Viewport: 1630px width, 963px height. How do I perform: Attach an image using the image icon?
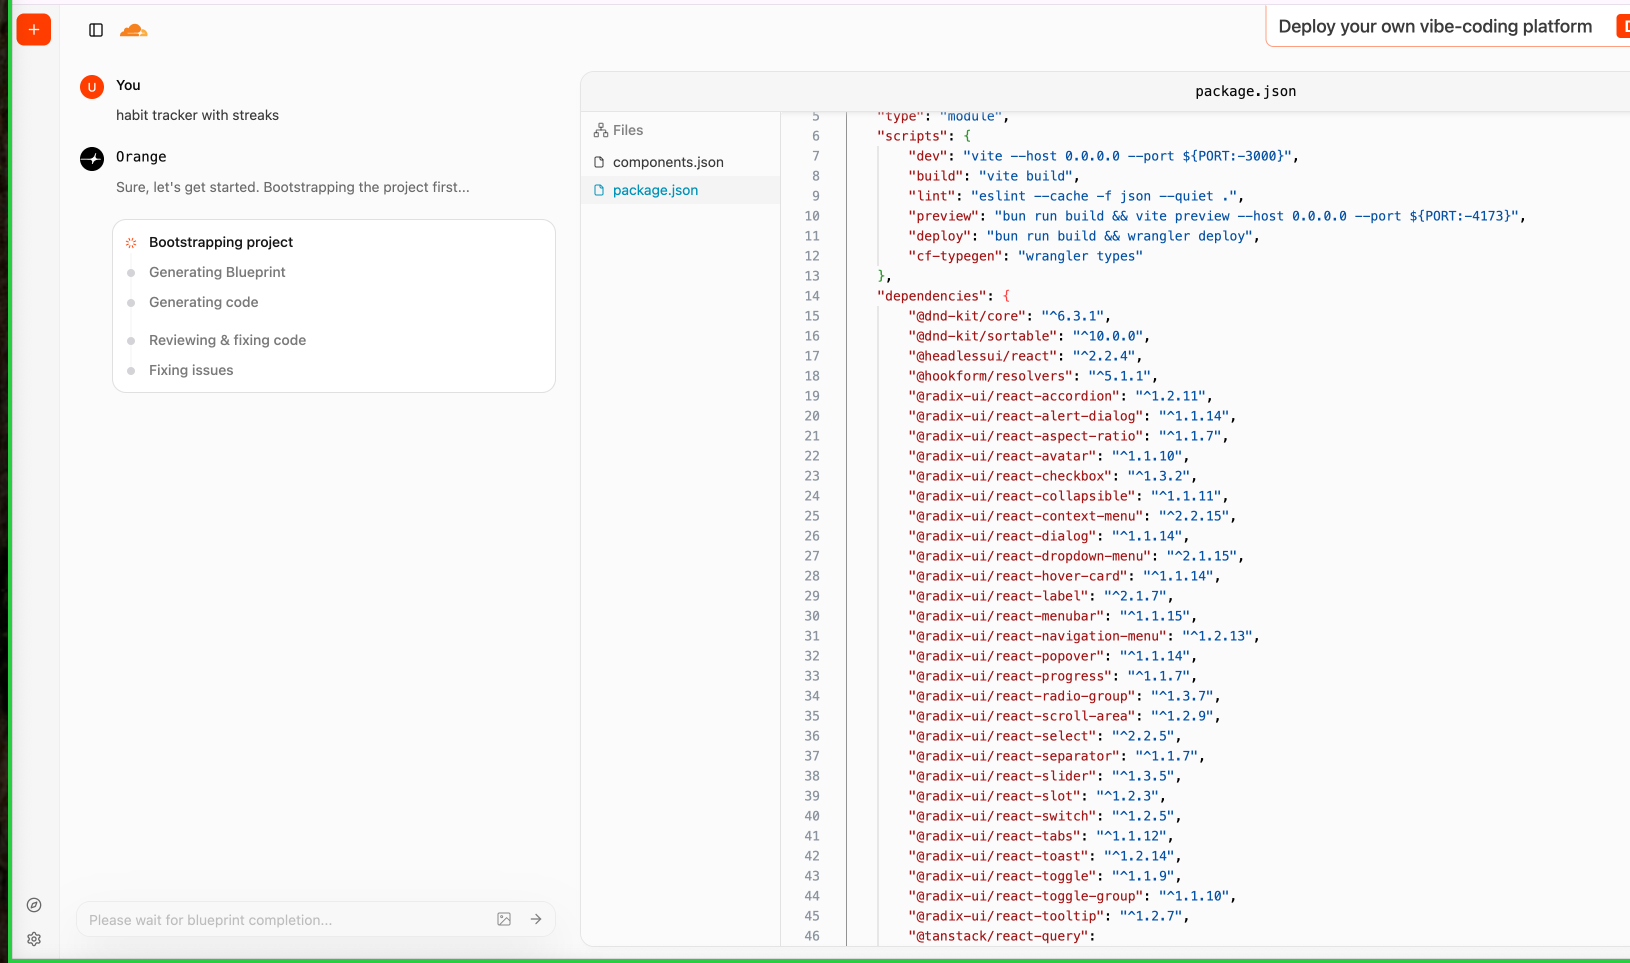click(x=503, y=919)
